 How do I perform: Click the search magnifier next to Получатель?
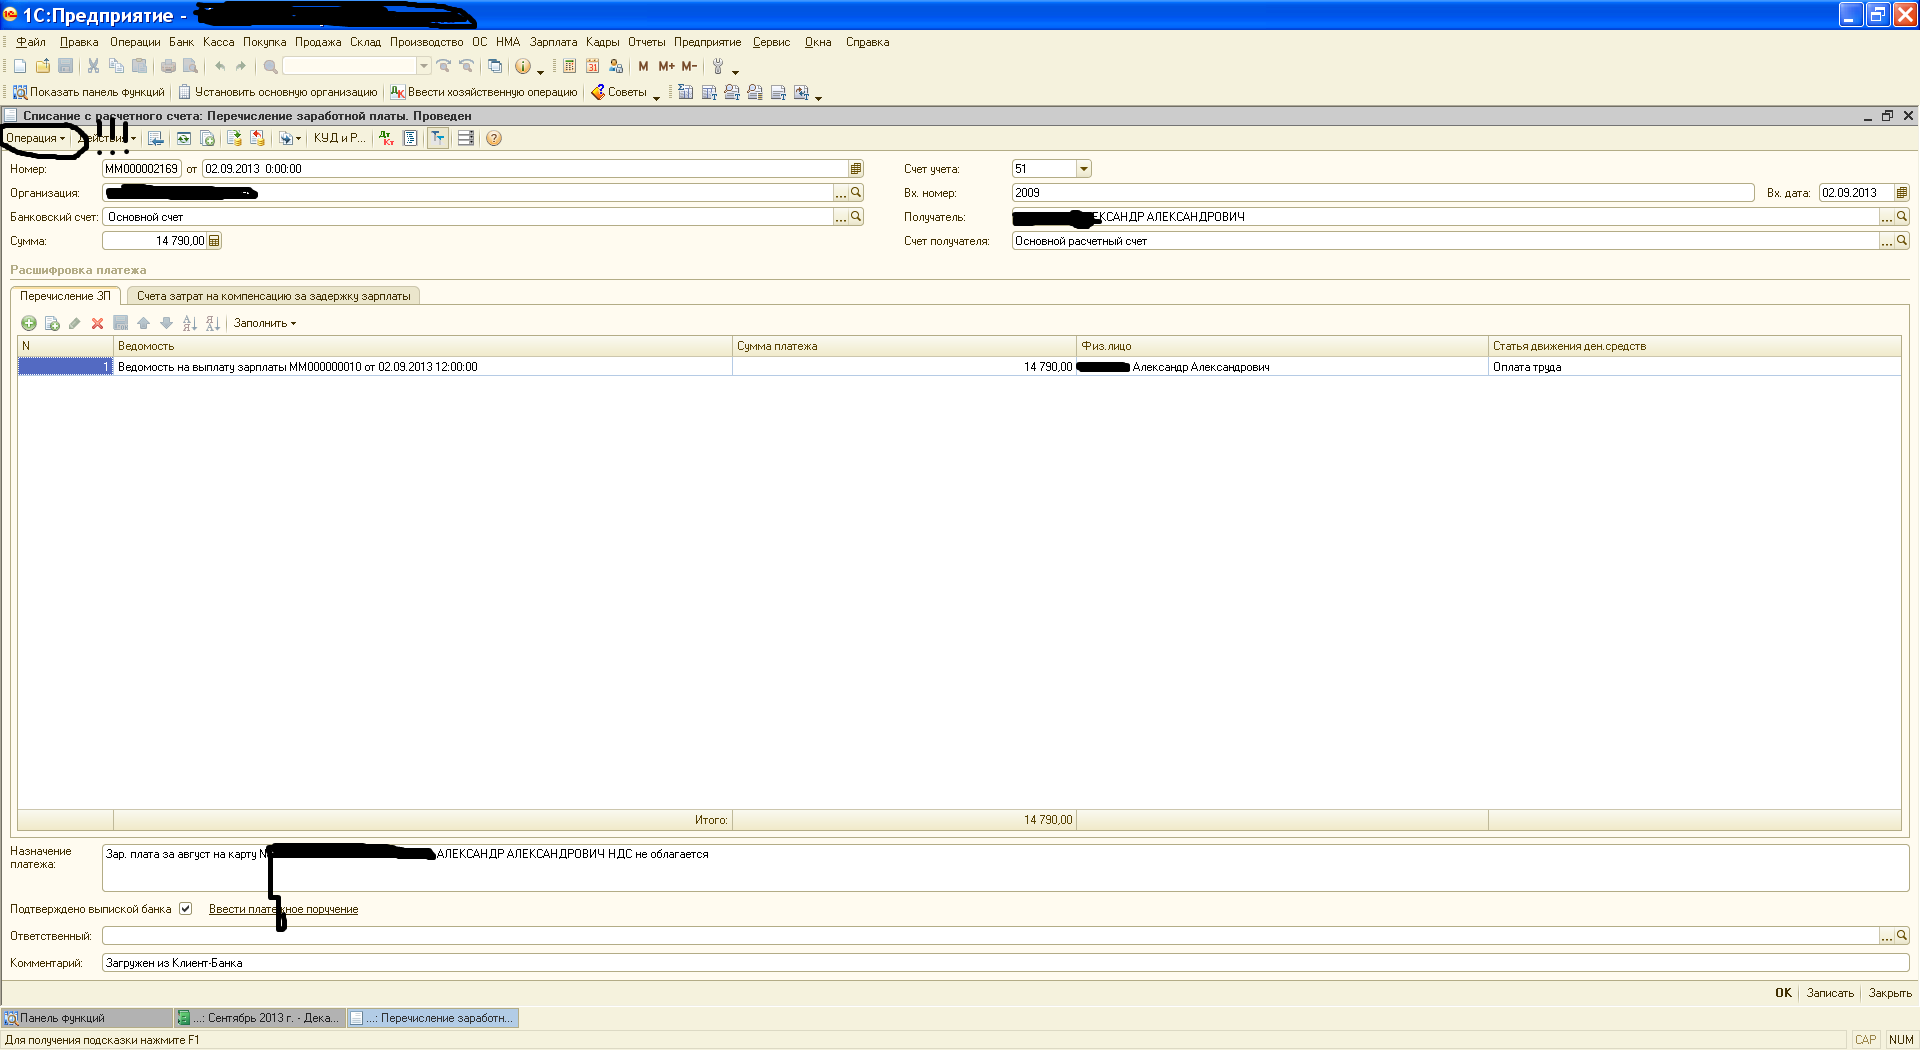1901,216
